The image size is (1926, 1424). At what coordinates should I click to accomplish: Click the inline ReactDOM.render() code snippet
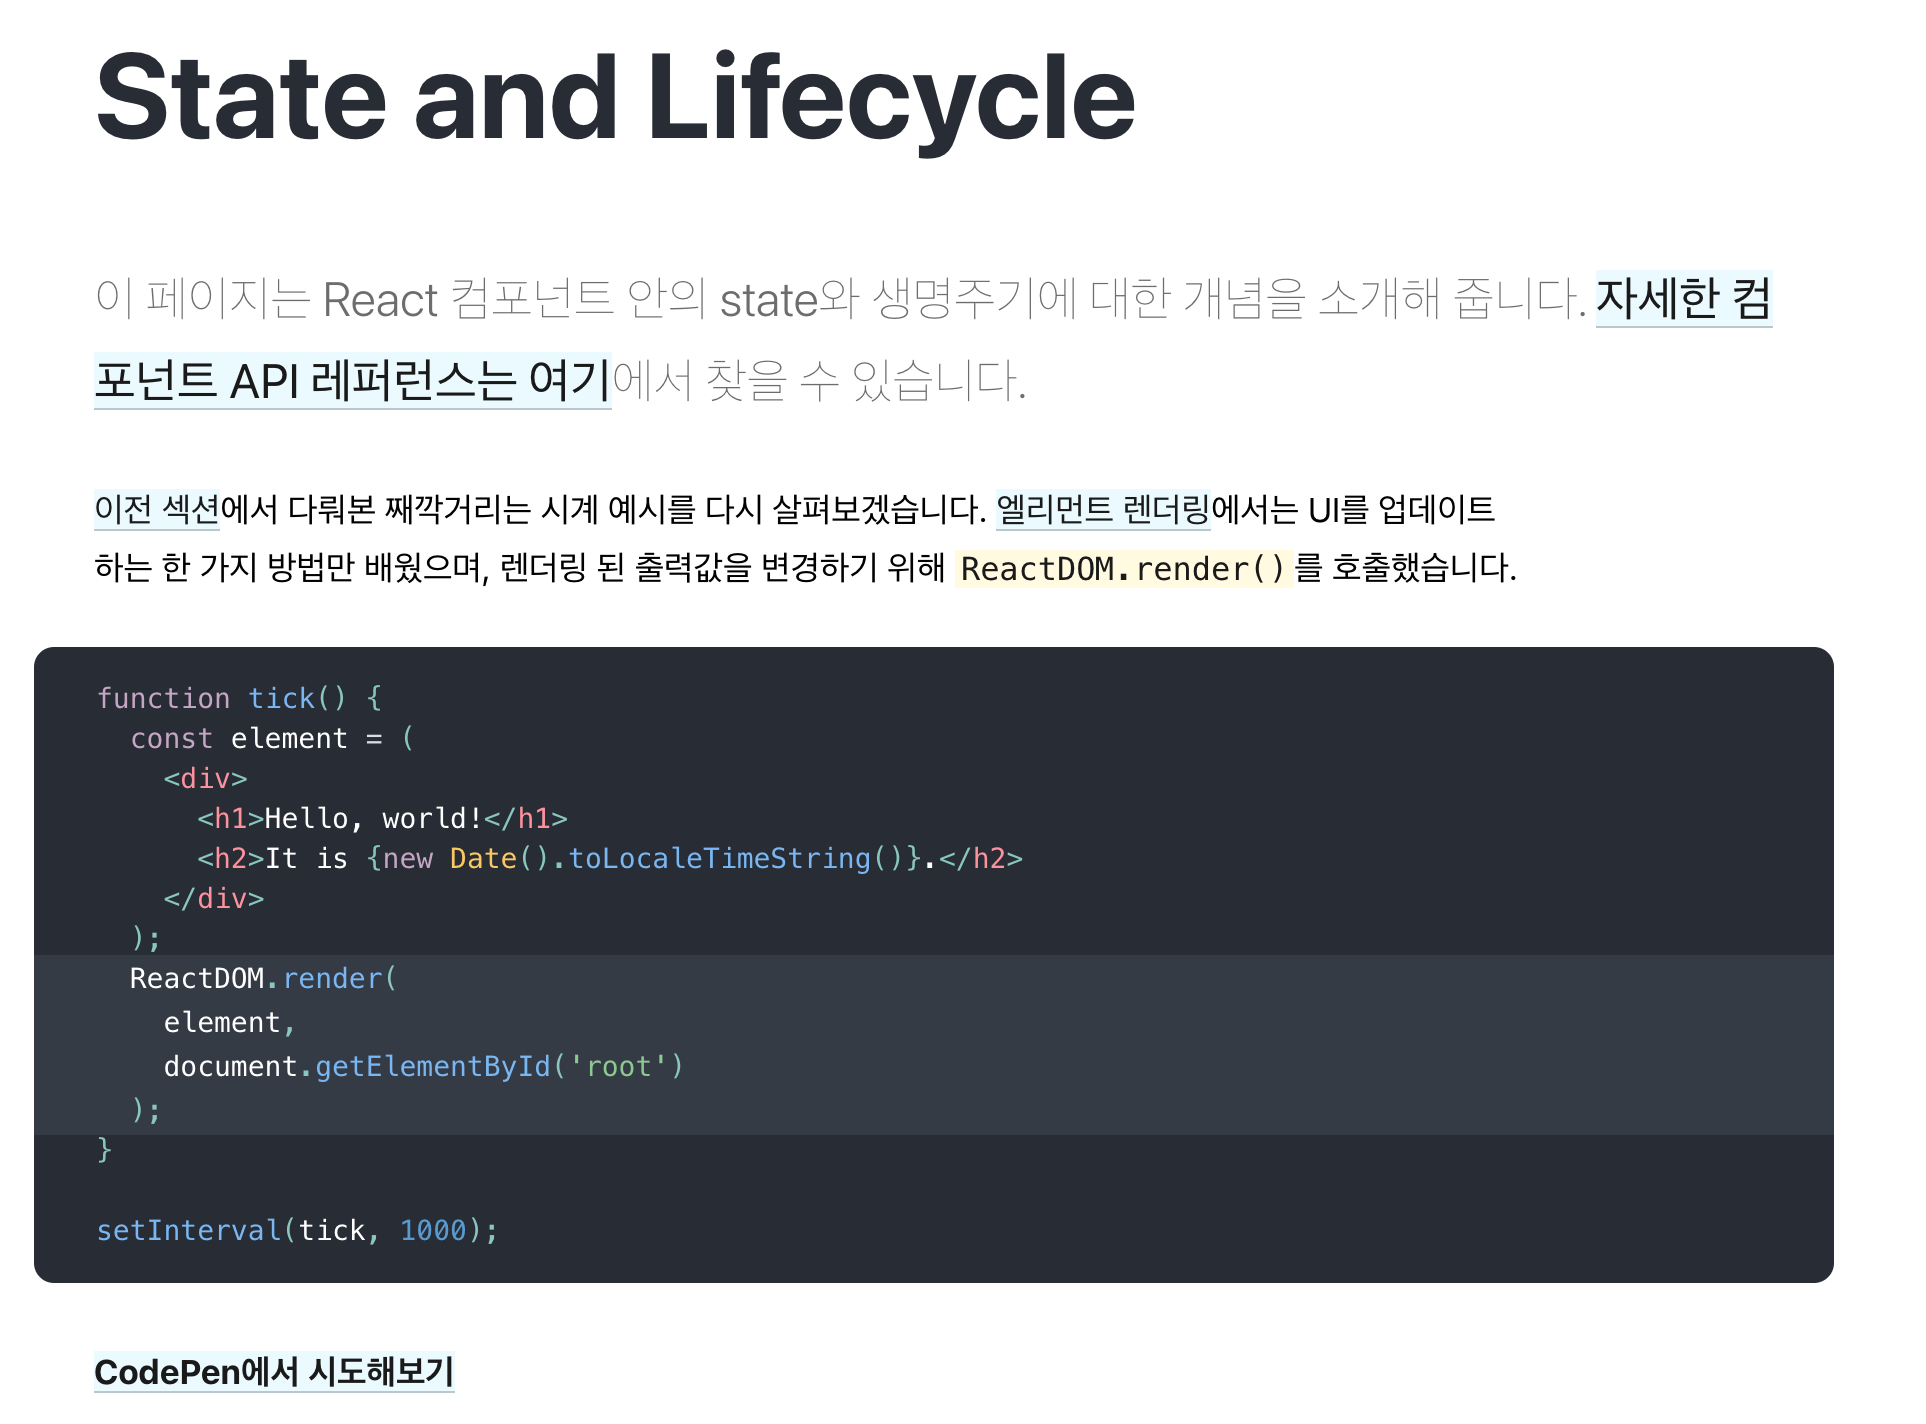1122,569
